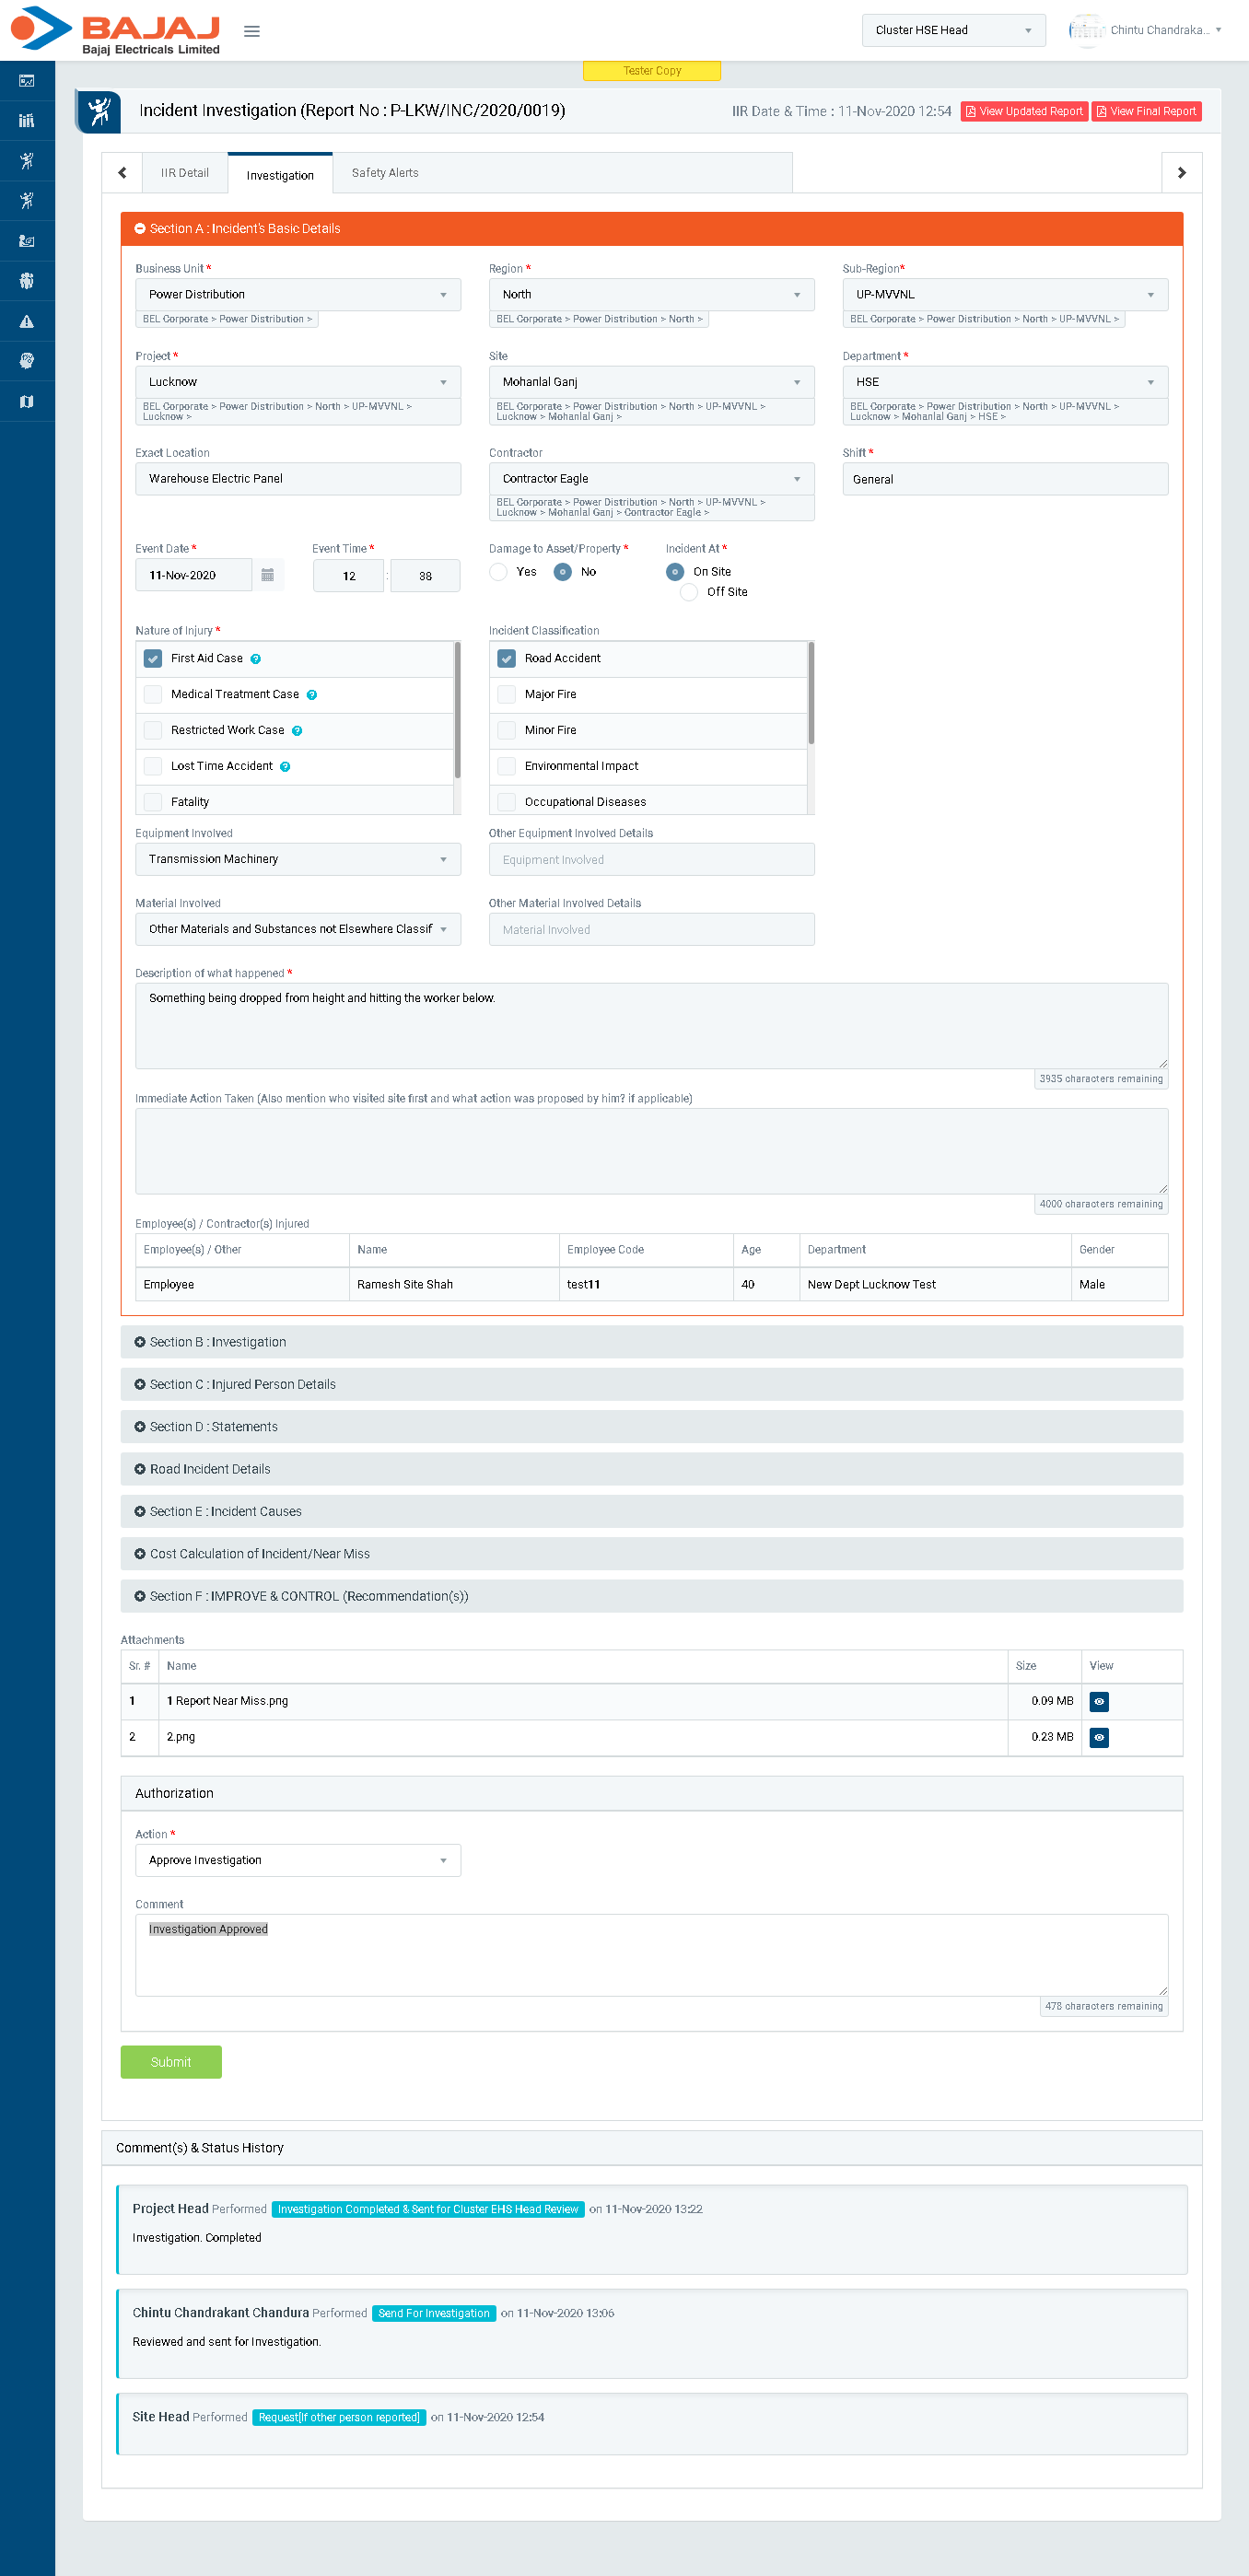Open the Cluster HSE Head role dropdown
The width and height of the screenshot is (1249, 2576).
pyautogui.click(x=952, y=30)
